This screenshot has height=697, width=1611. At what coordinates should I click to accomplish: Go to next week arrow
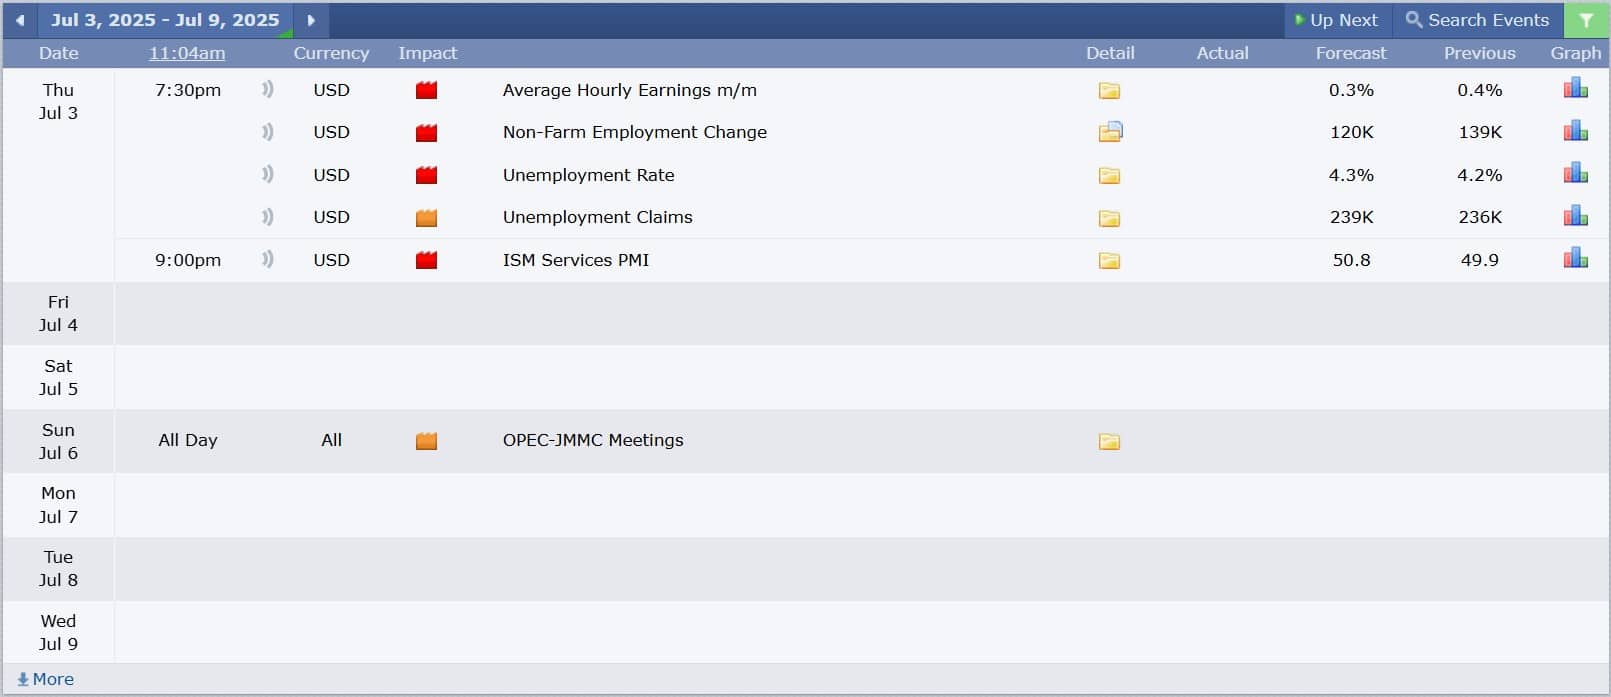click(311, 20)
